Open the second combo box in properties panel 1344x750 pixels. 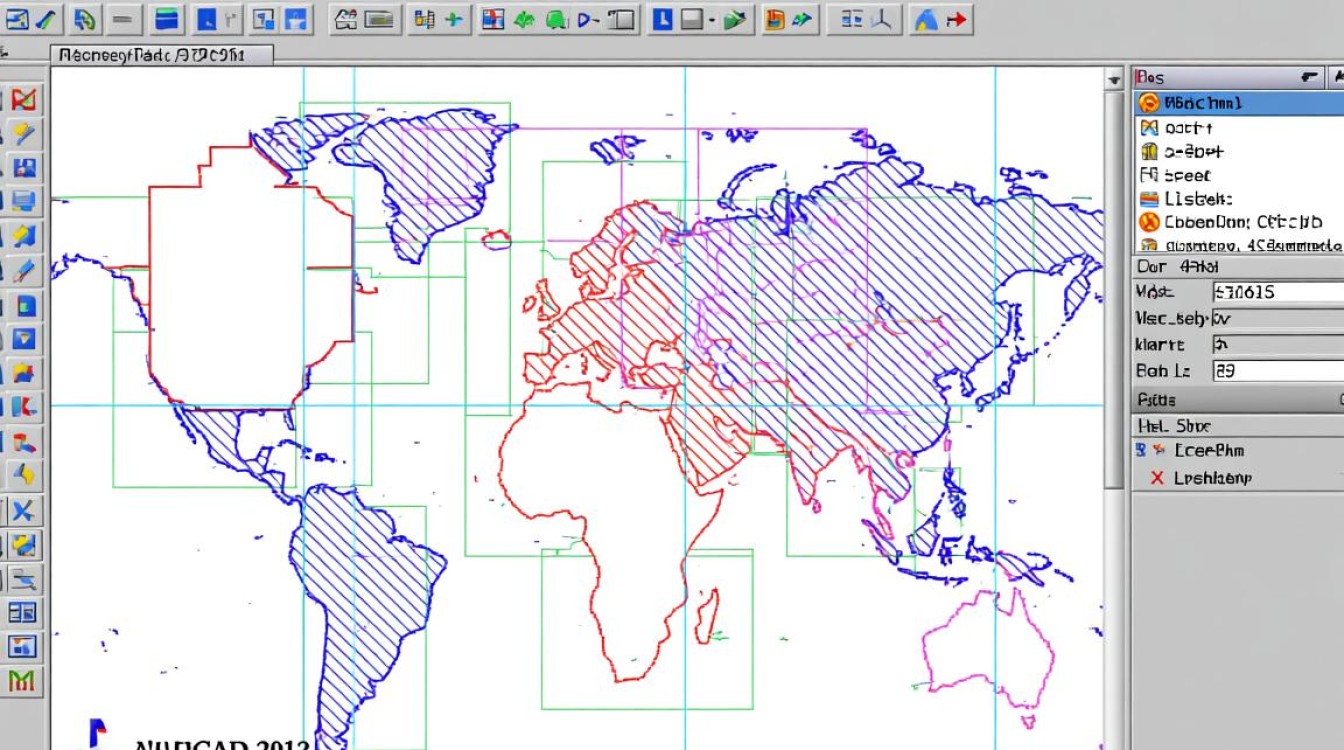click(1276, 318)
